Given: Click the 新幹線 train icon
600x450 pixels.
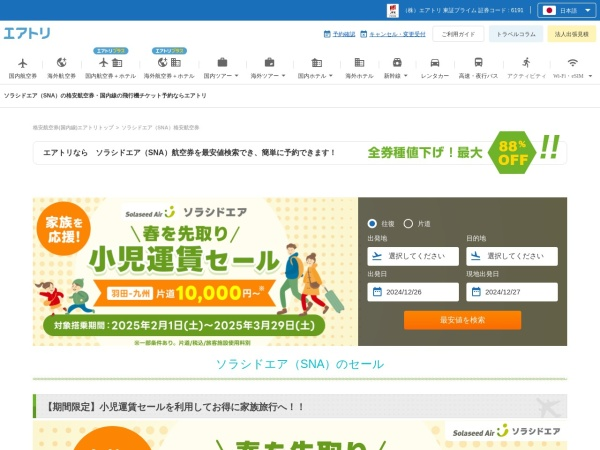Looking at the screenshot, I should [x=397, y=62].
